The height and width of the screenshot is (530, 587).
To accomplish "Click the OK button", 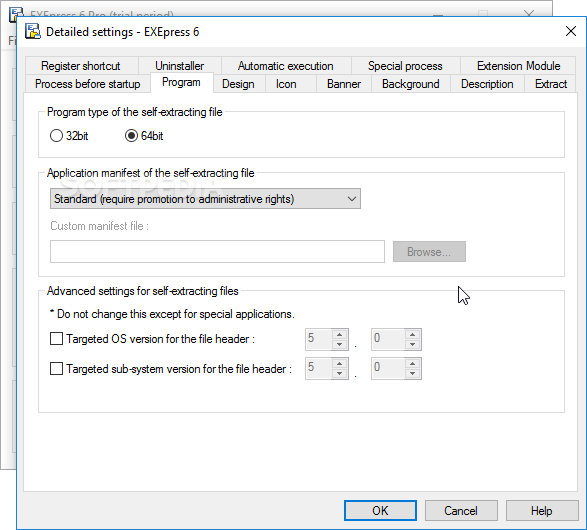I will point(380,511).
